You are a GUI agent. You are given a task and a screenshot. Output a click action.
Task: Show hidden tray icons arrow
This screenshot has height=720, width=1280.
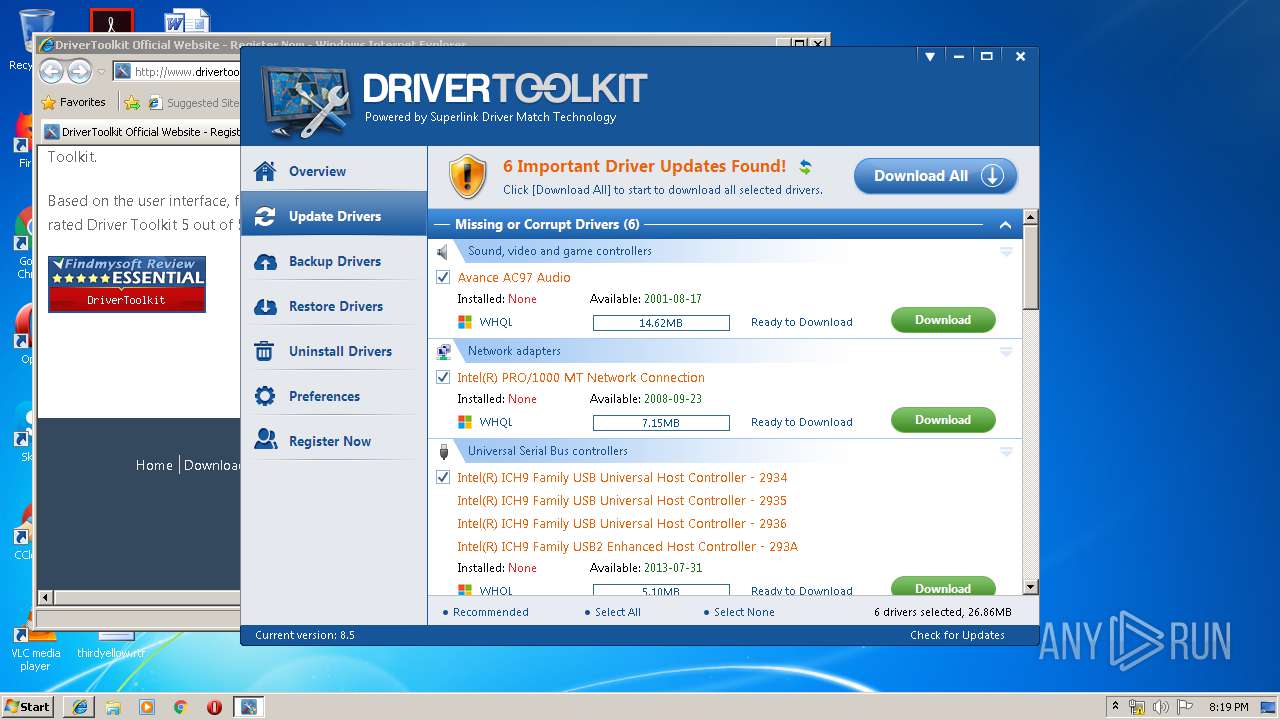tap(1115, 706)
